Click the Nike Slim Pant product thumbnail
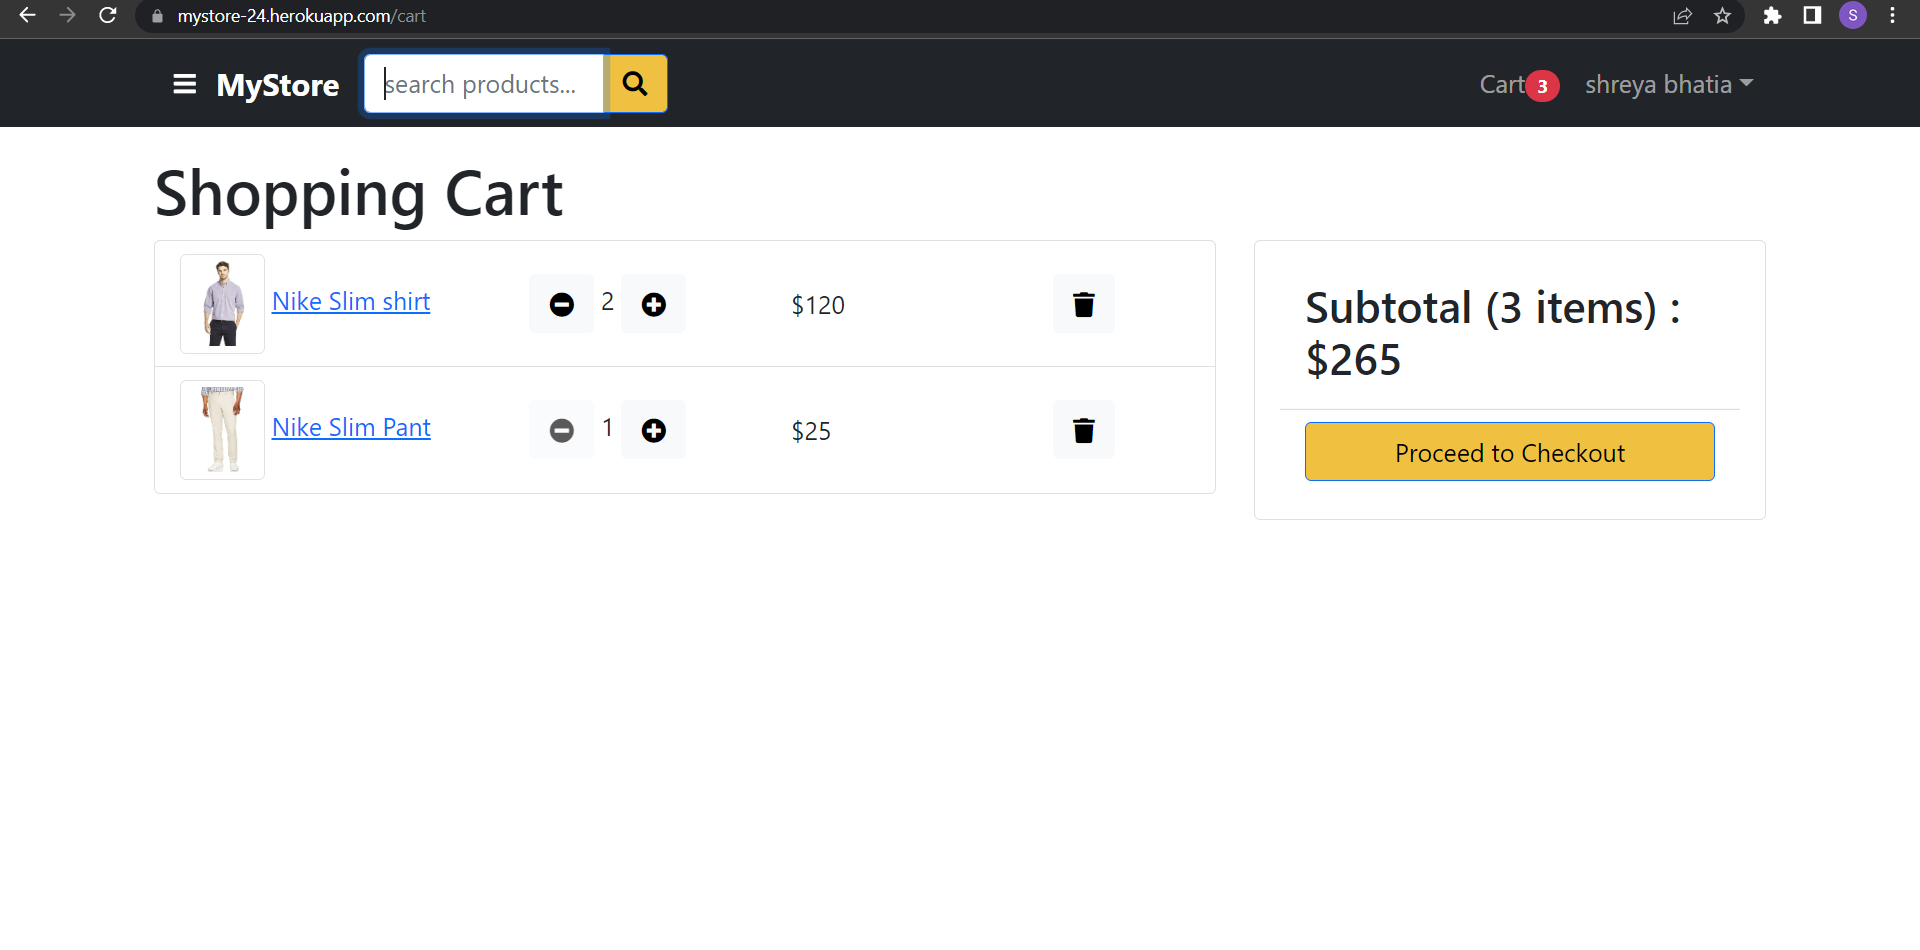This screenshot has height=950, width=1920. [x=222, y=429]
